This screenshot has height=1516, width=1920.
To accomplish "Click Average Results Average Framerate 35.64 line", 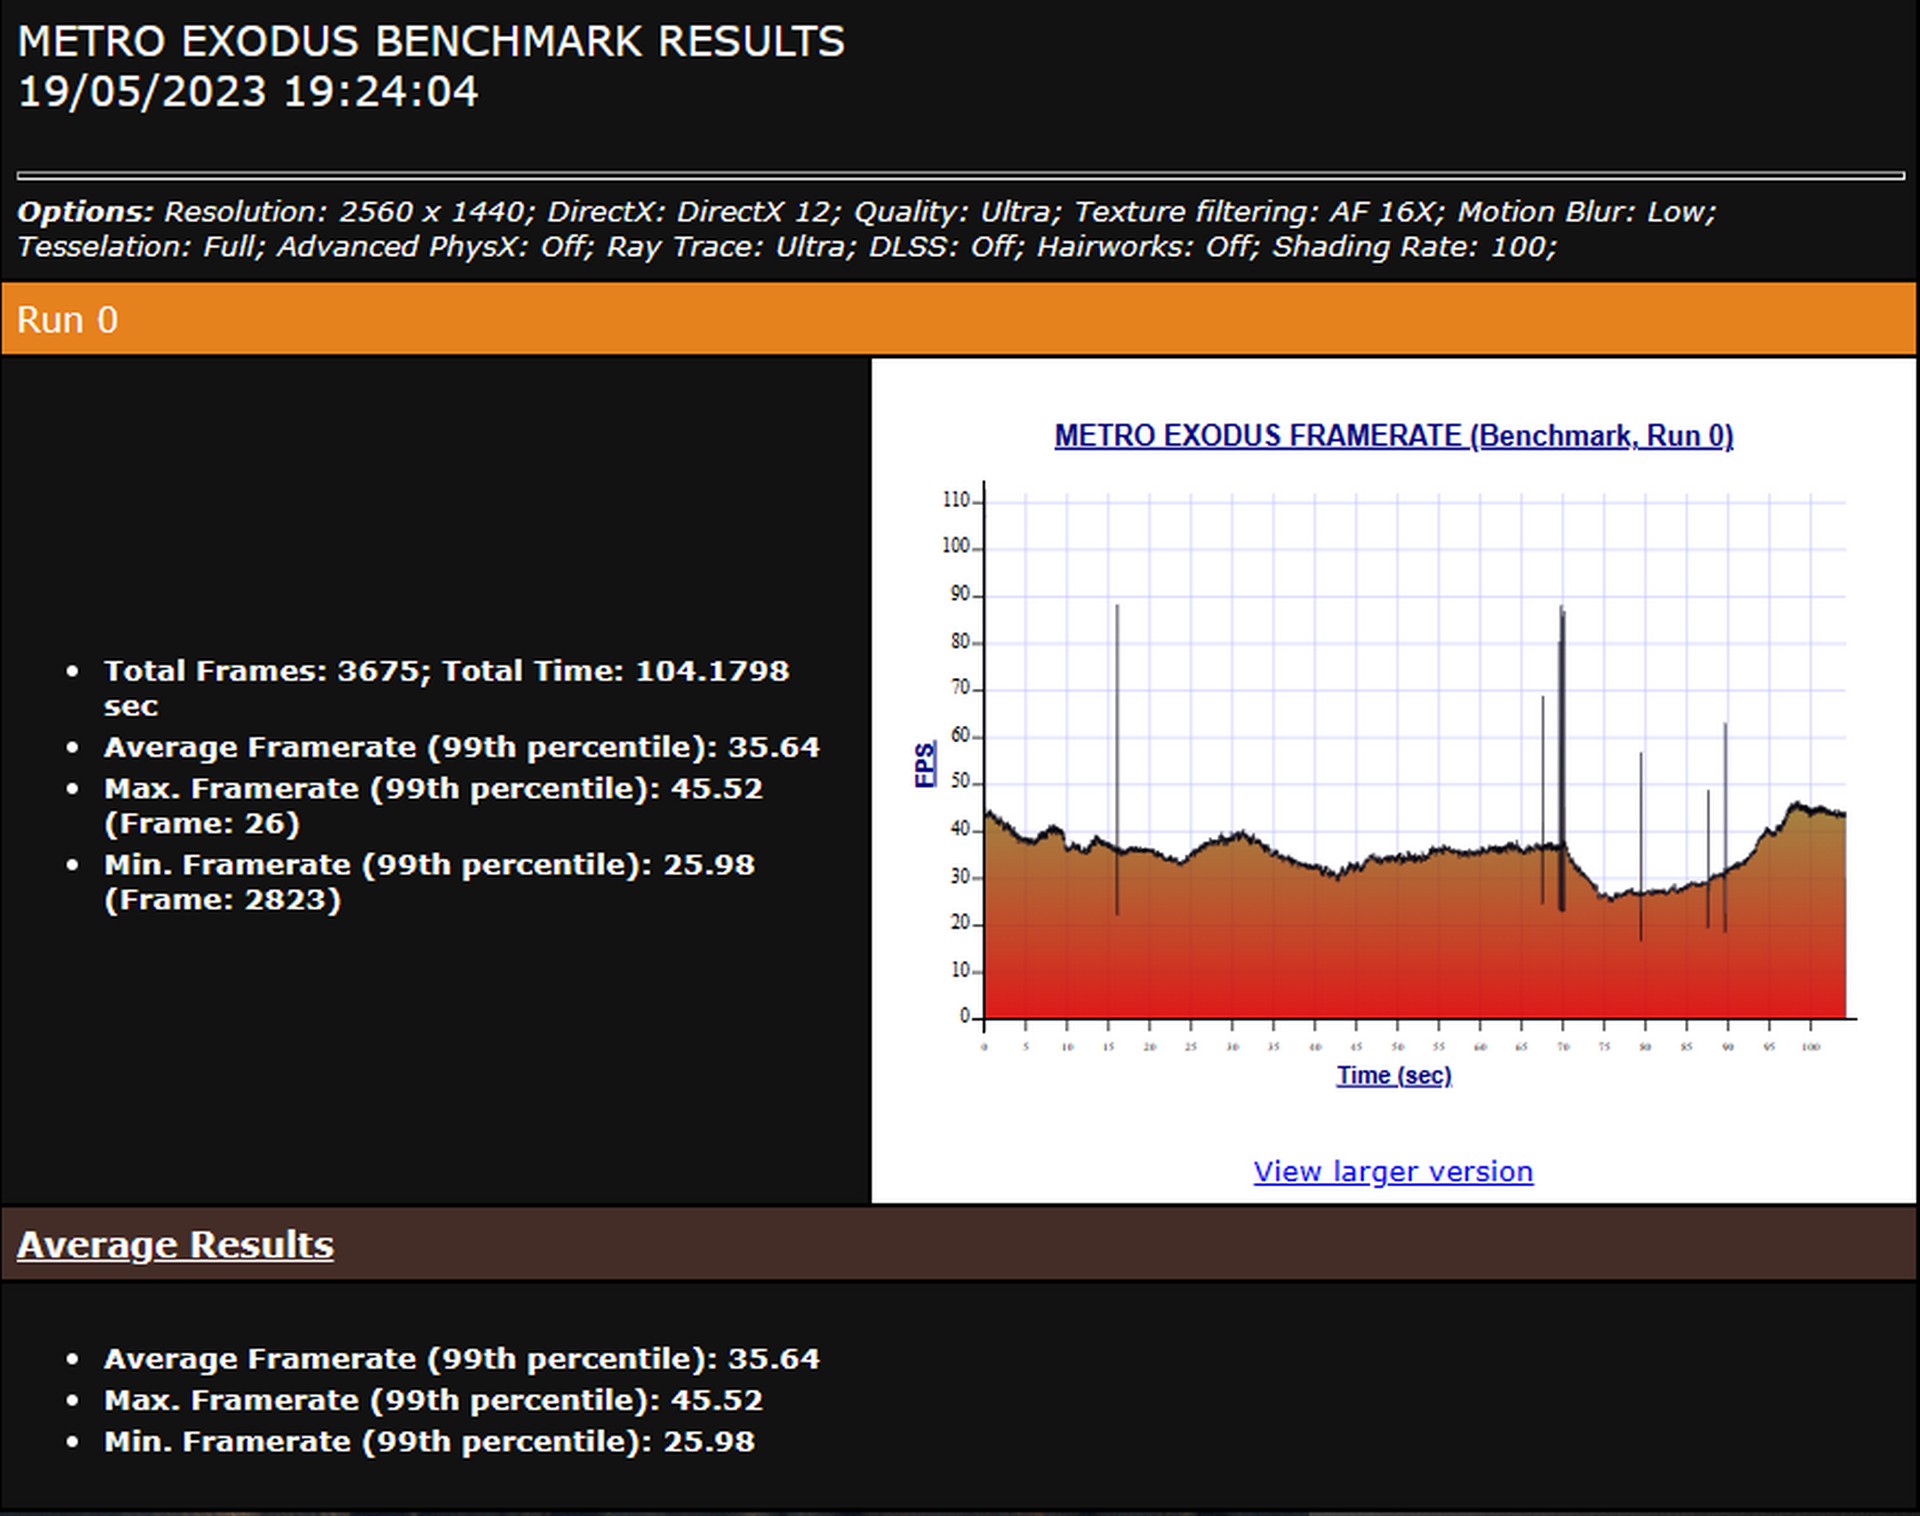I will pos(461,1358).
